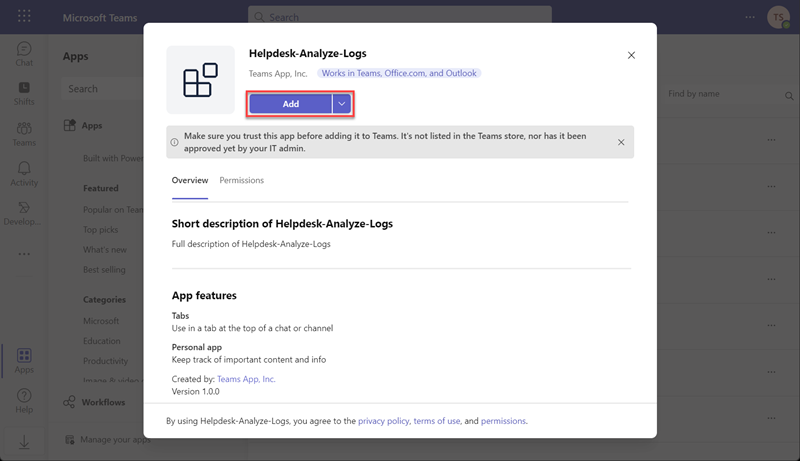
Task: Click the Helpdesk-Analyze-Logs app icon
Action: [x=201, y=80]
